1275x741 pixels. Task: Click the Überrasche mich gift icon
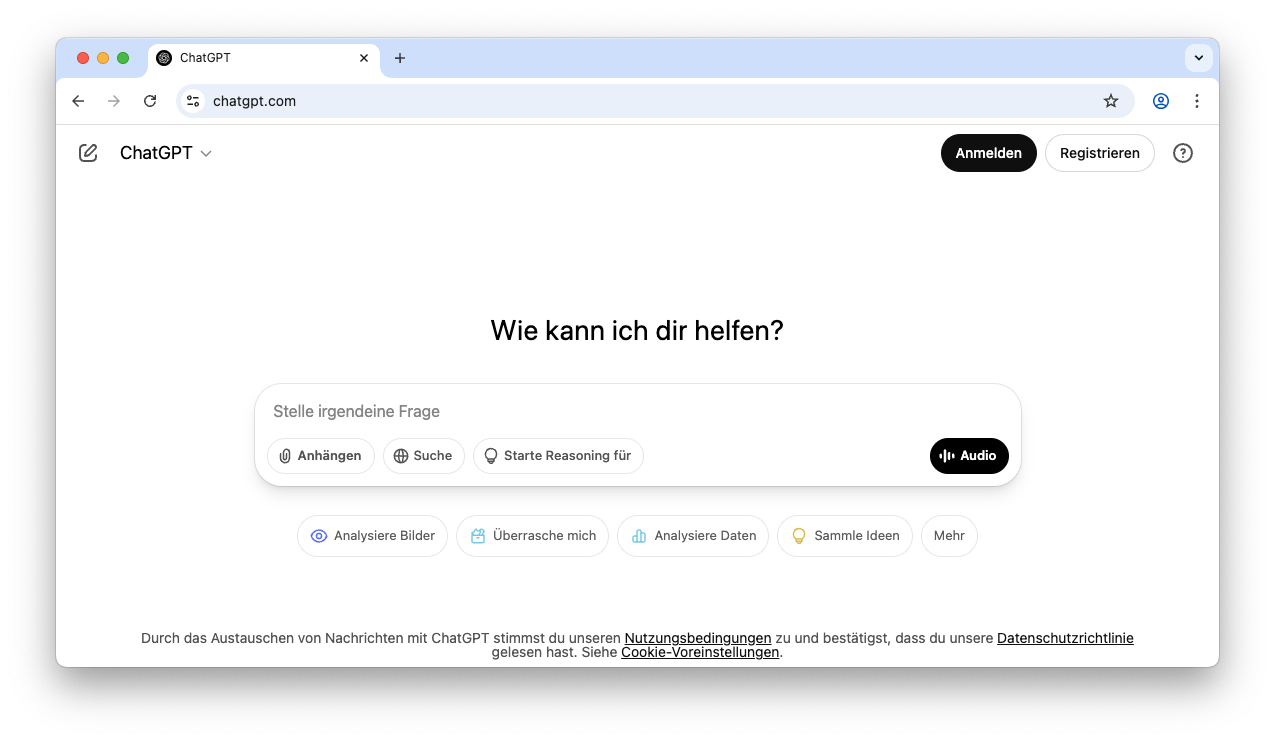click(x=478, y=536)
